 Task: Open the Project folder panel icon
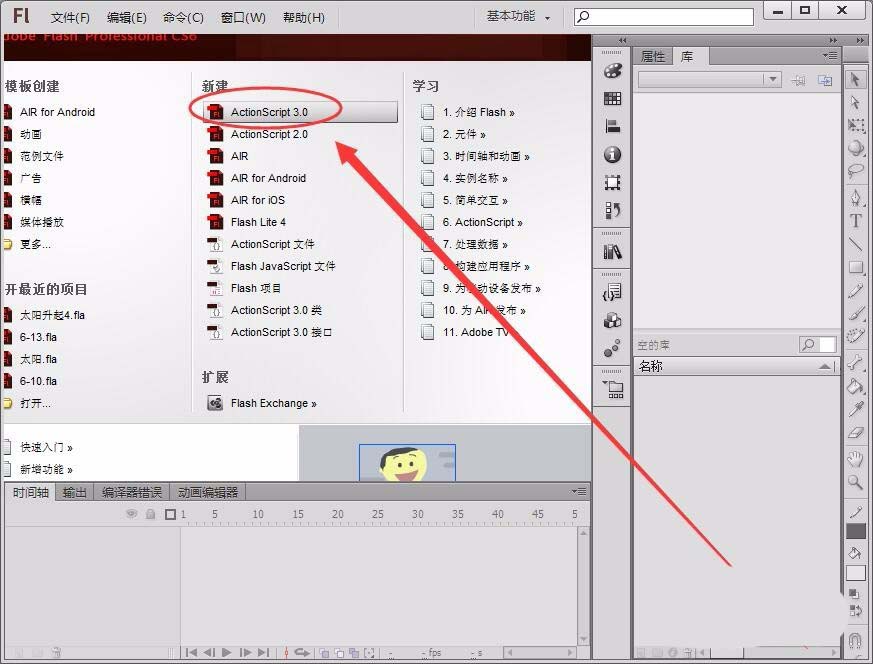point(613,389)
